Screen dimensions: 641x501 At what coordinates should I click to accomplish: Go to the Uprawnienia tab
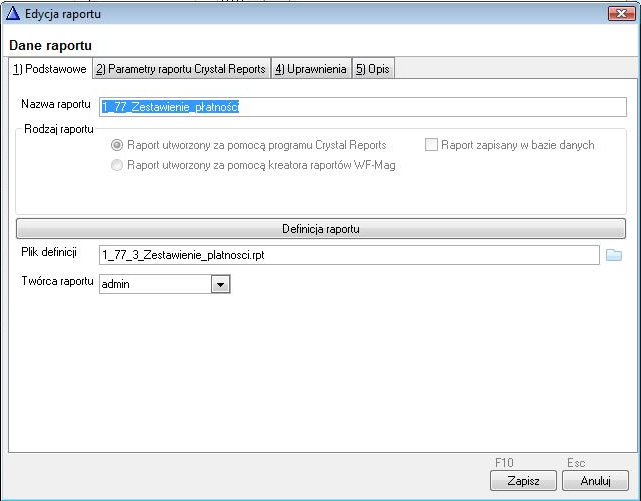310,69
